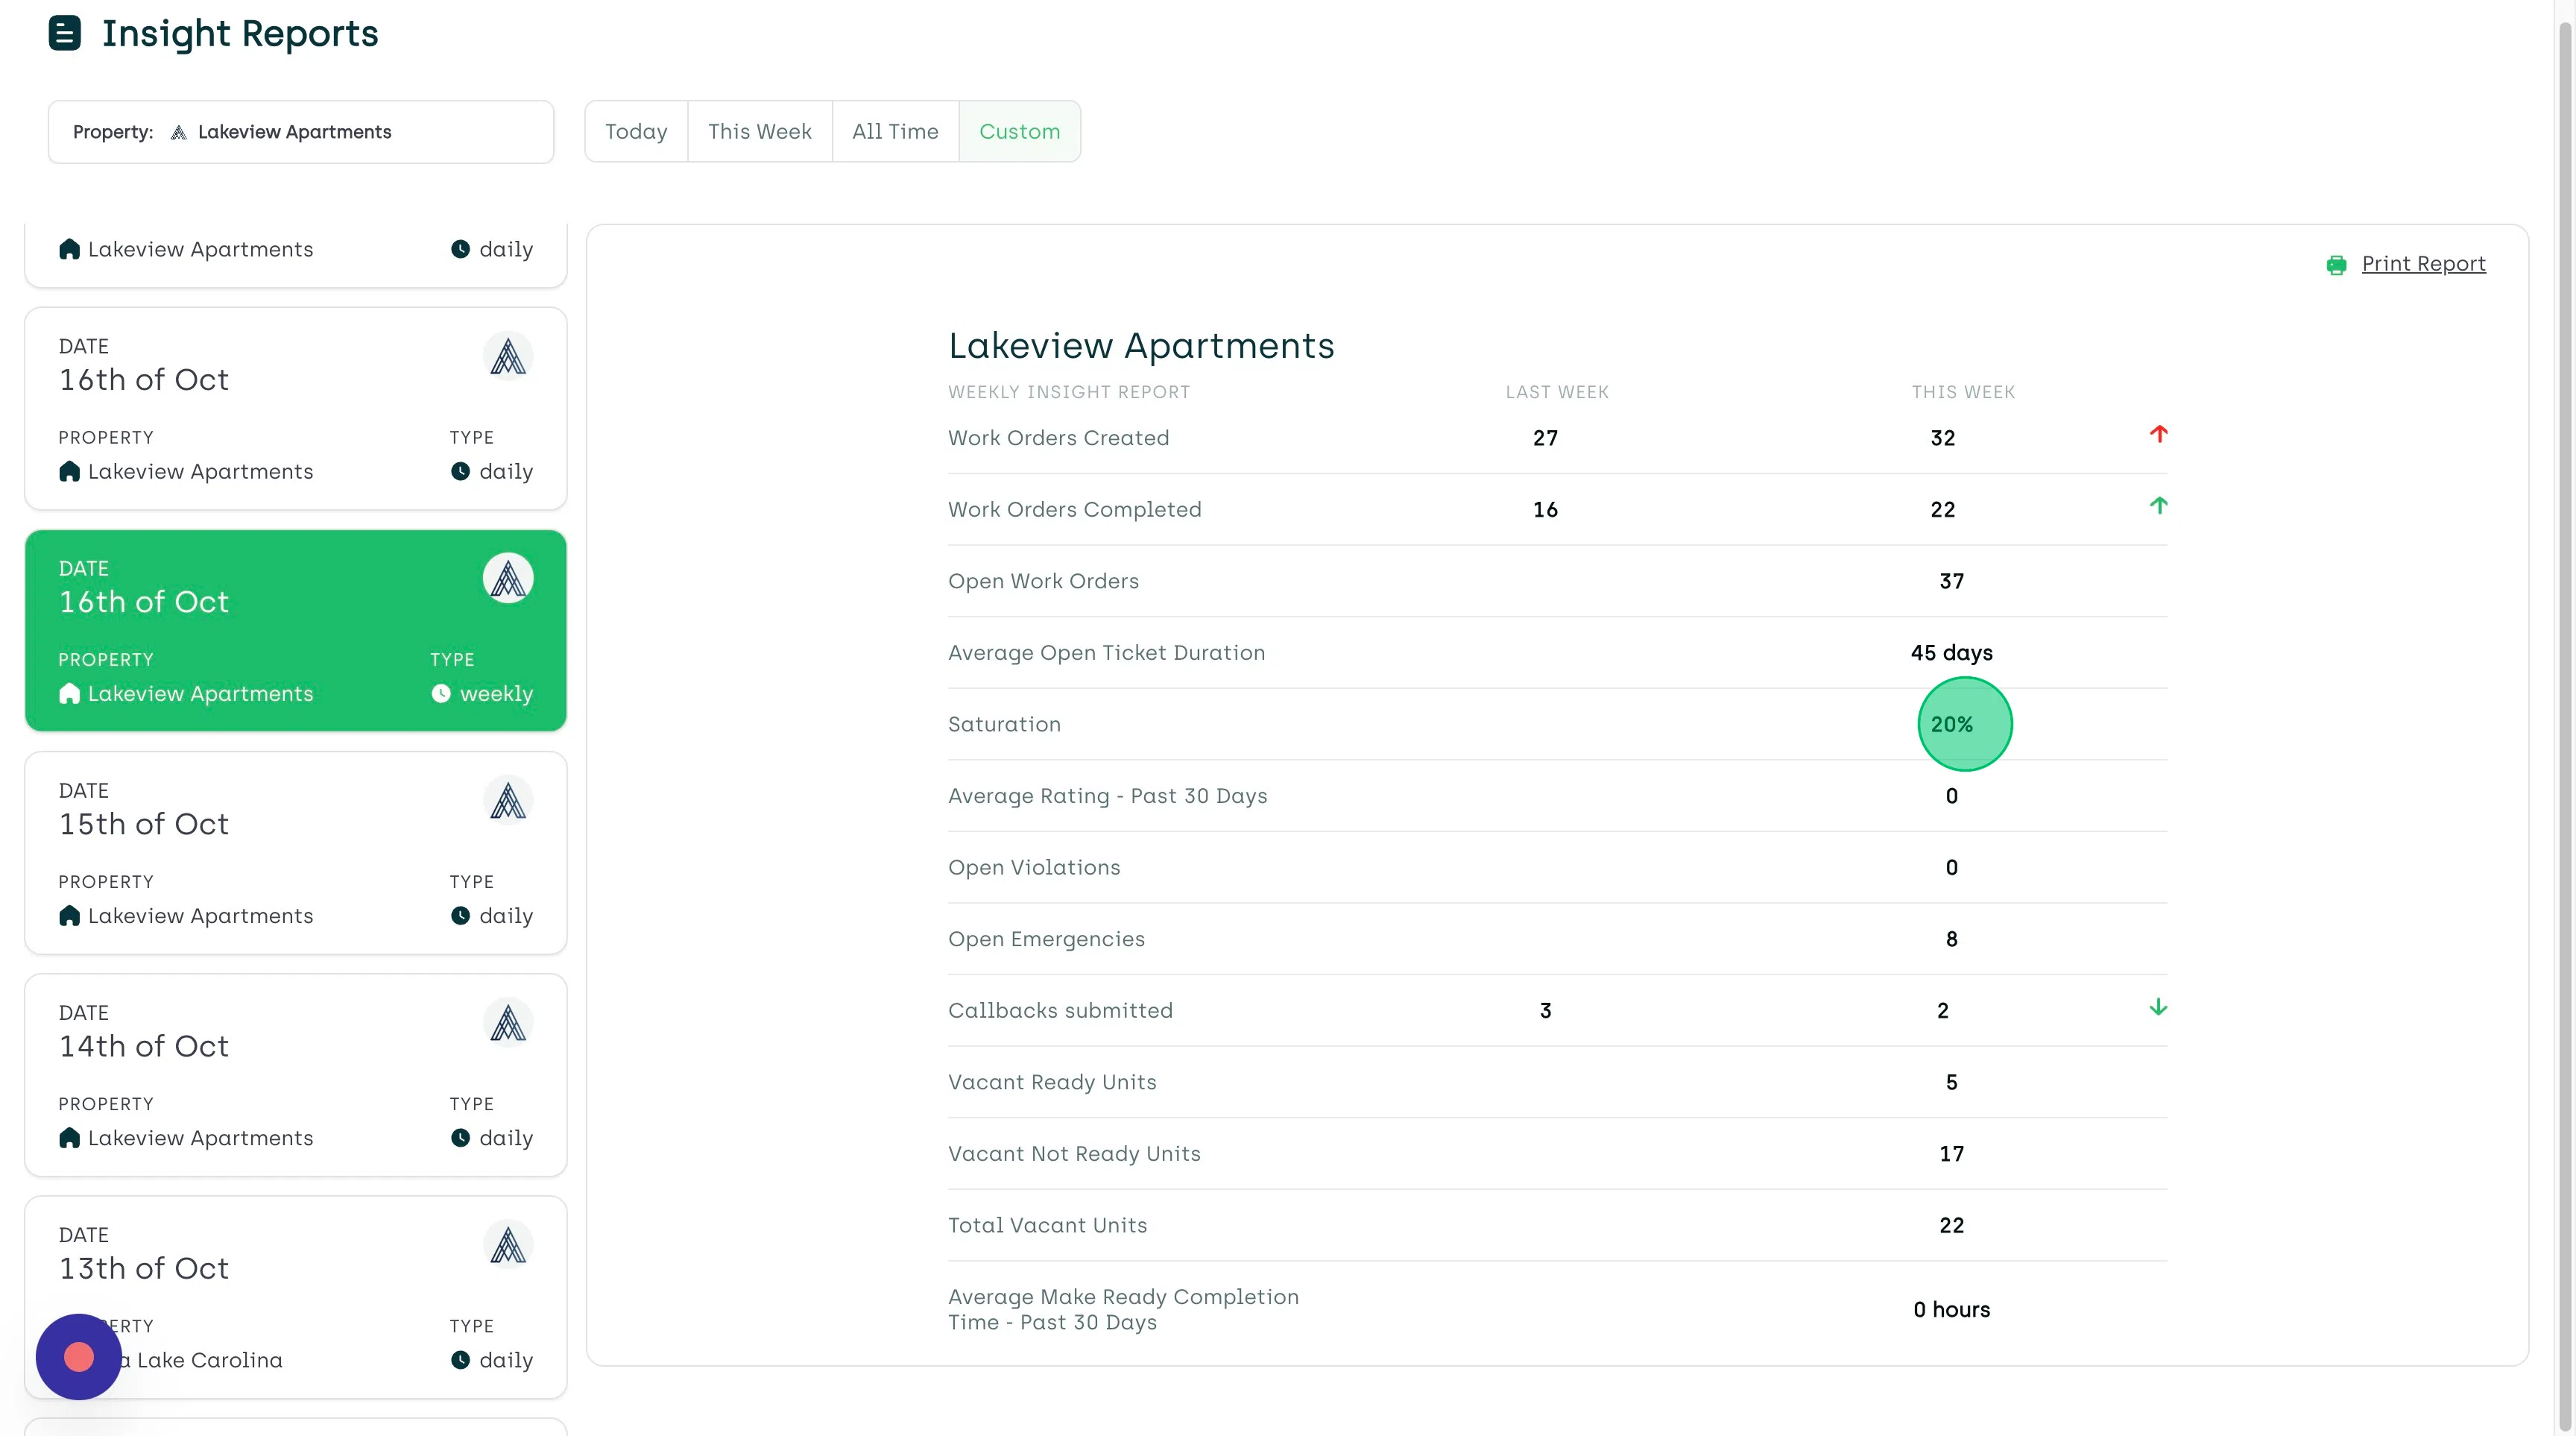The width and height of the screenshot is (2576, 1436).
Task: Click the clock icon on the partially visible top daily card
Action: coord(460,249)
